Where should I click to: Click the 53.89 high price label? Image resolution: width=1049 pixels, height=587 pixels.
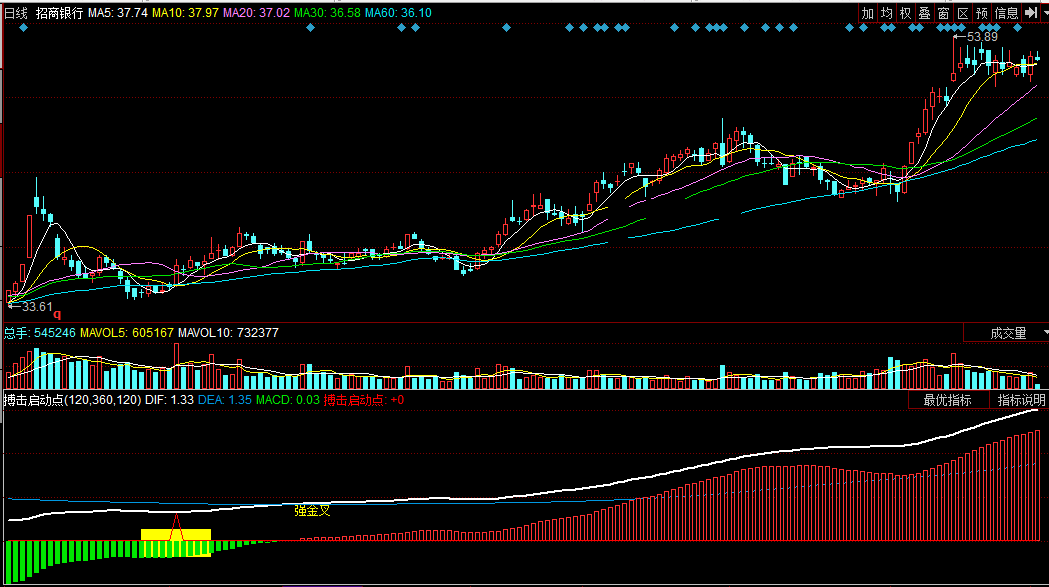click(x=981, y=37)
